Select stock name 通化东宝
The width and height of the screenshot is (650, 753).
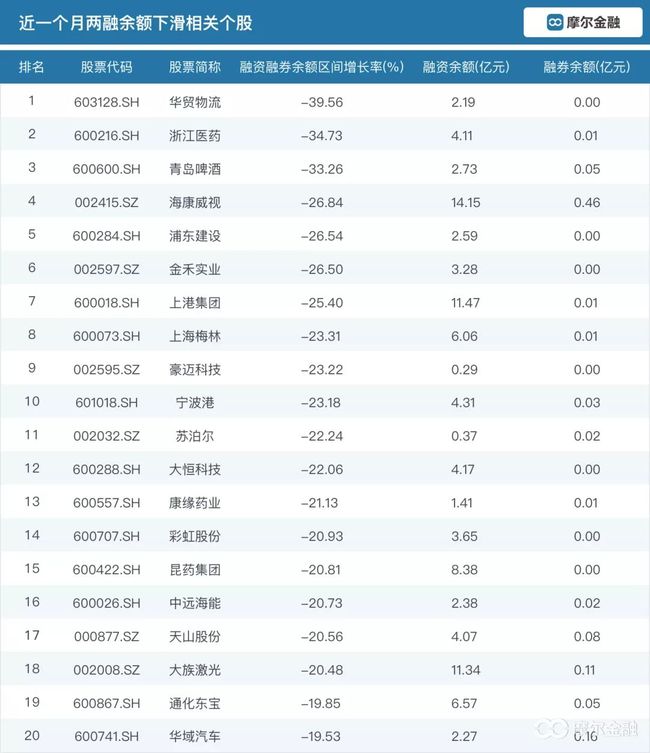(x=195, y=703)
